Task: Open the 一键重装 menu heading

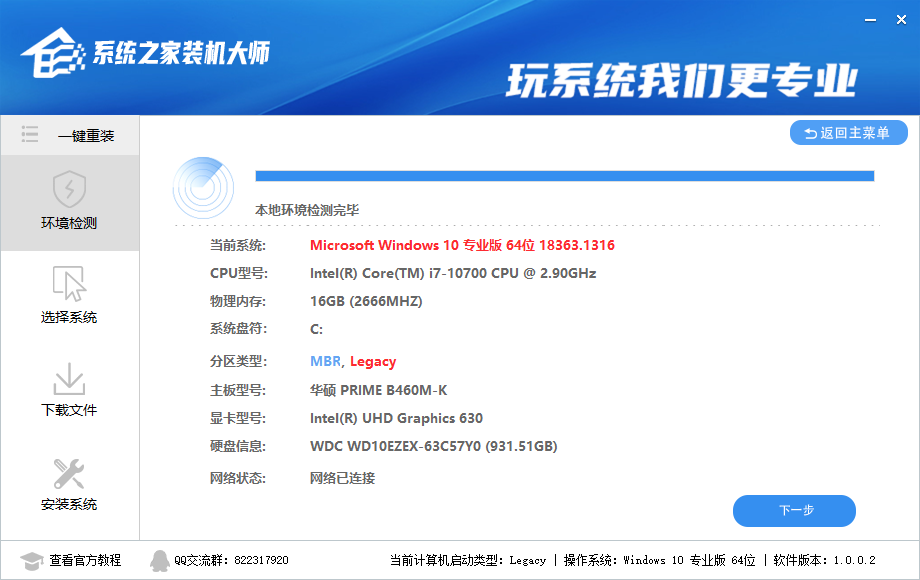Action: tap(86, 136)
